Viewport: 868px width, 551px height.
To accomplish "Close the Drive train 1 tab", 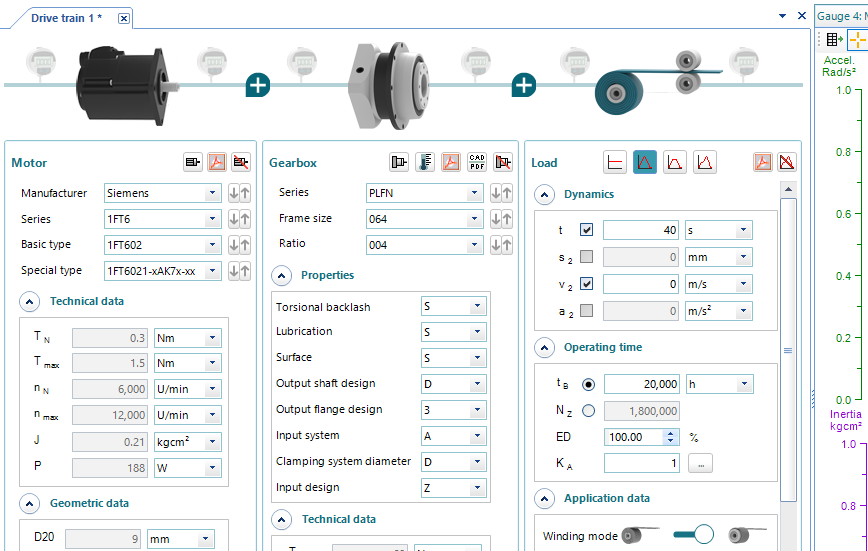I will click(124, 18).
